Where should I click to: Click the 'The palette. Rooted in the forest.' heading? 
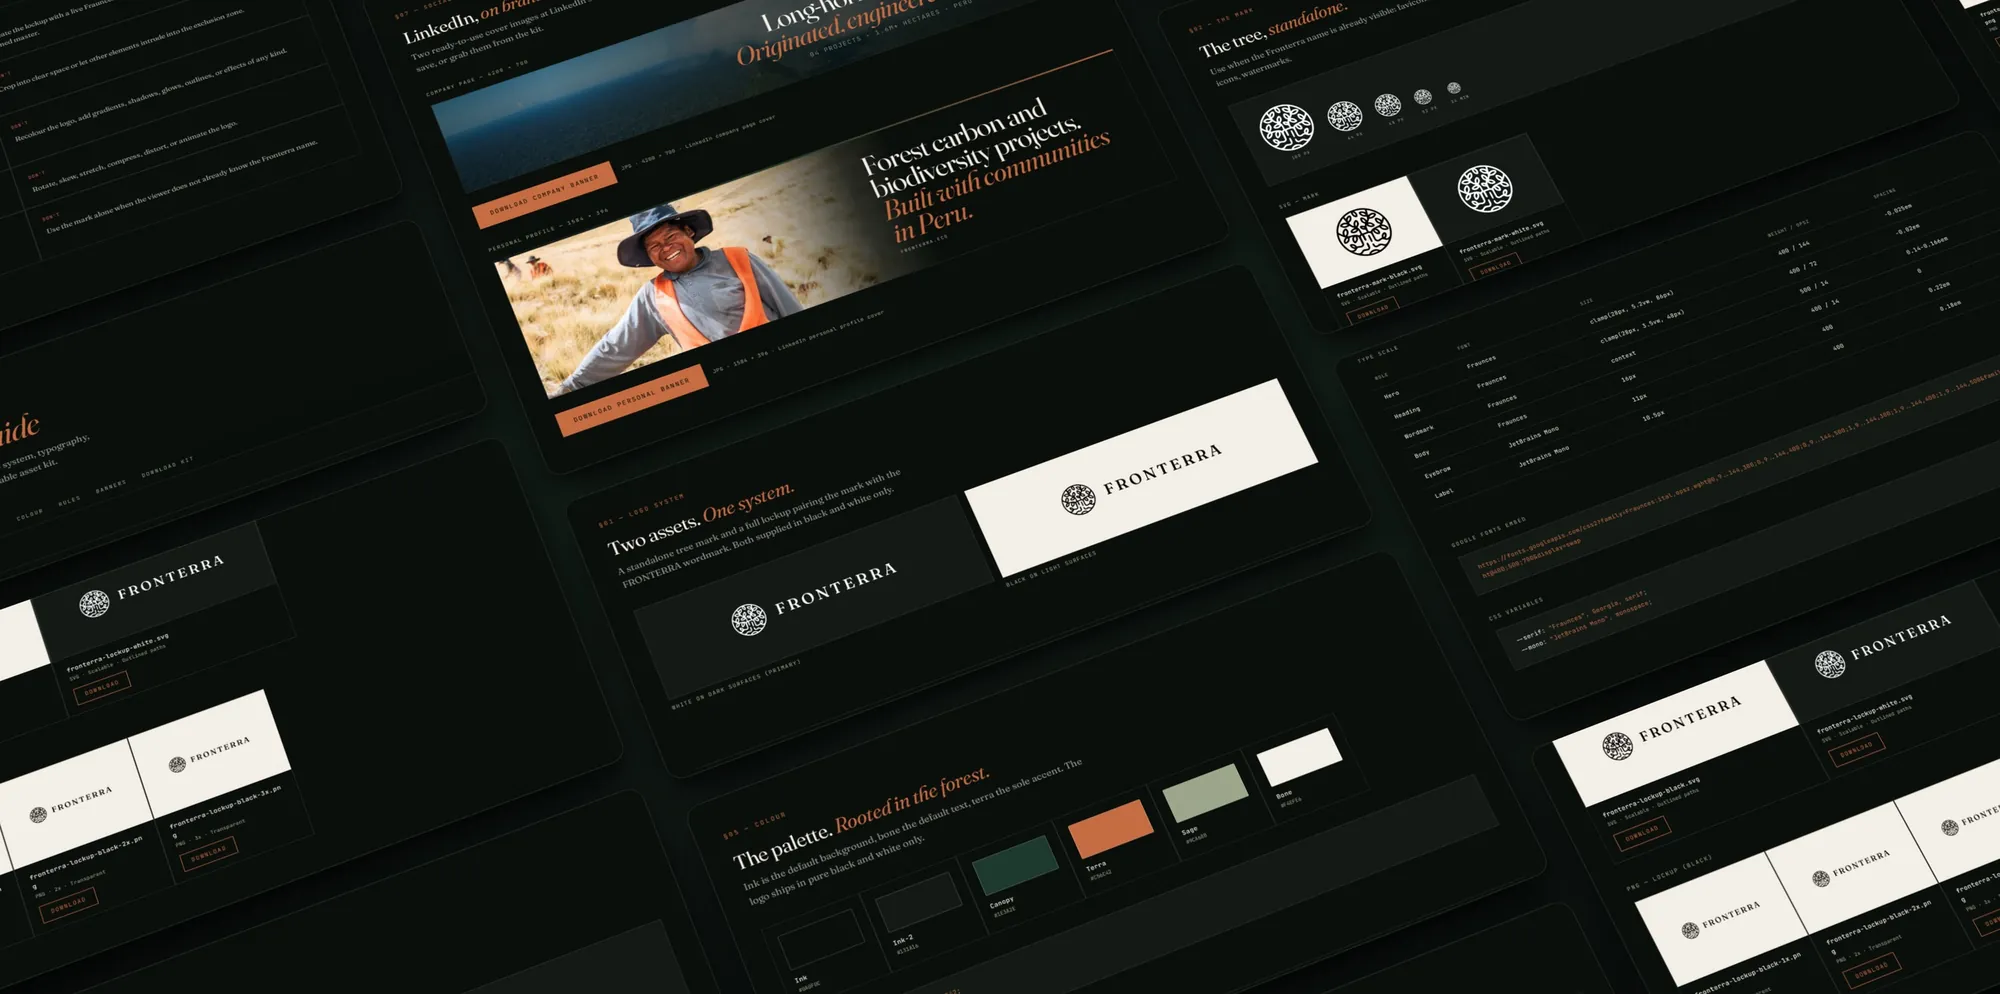click(x=861, y=818)
